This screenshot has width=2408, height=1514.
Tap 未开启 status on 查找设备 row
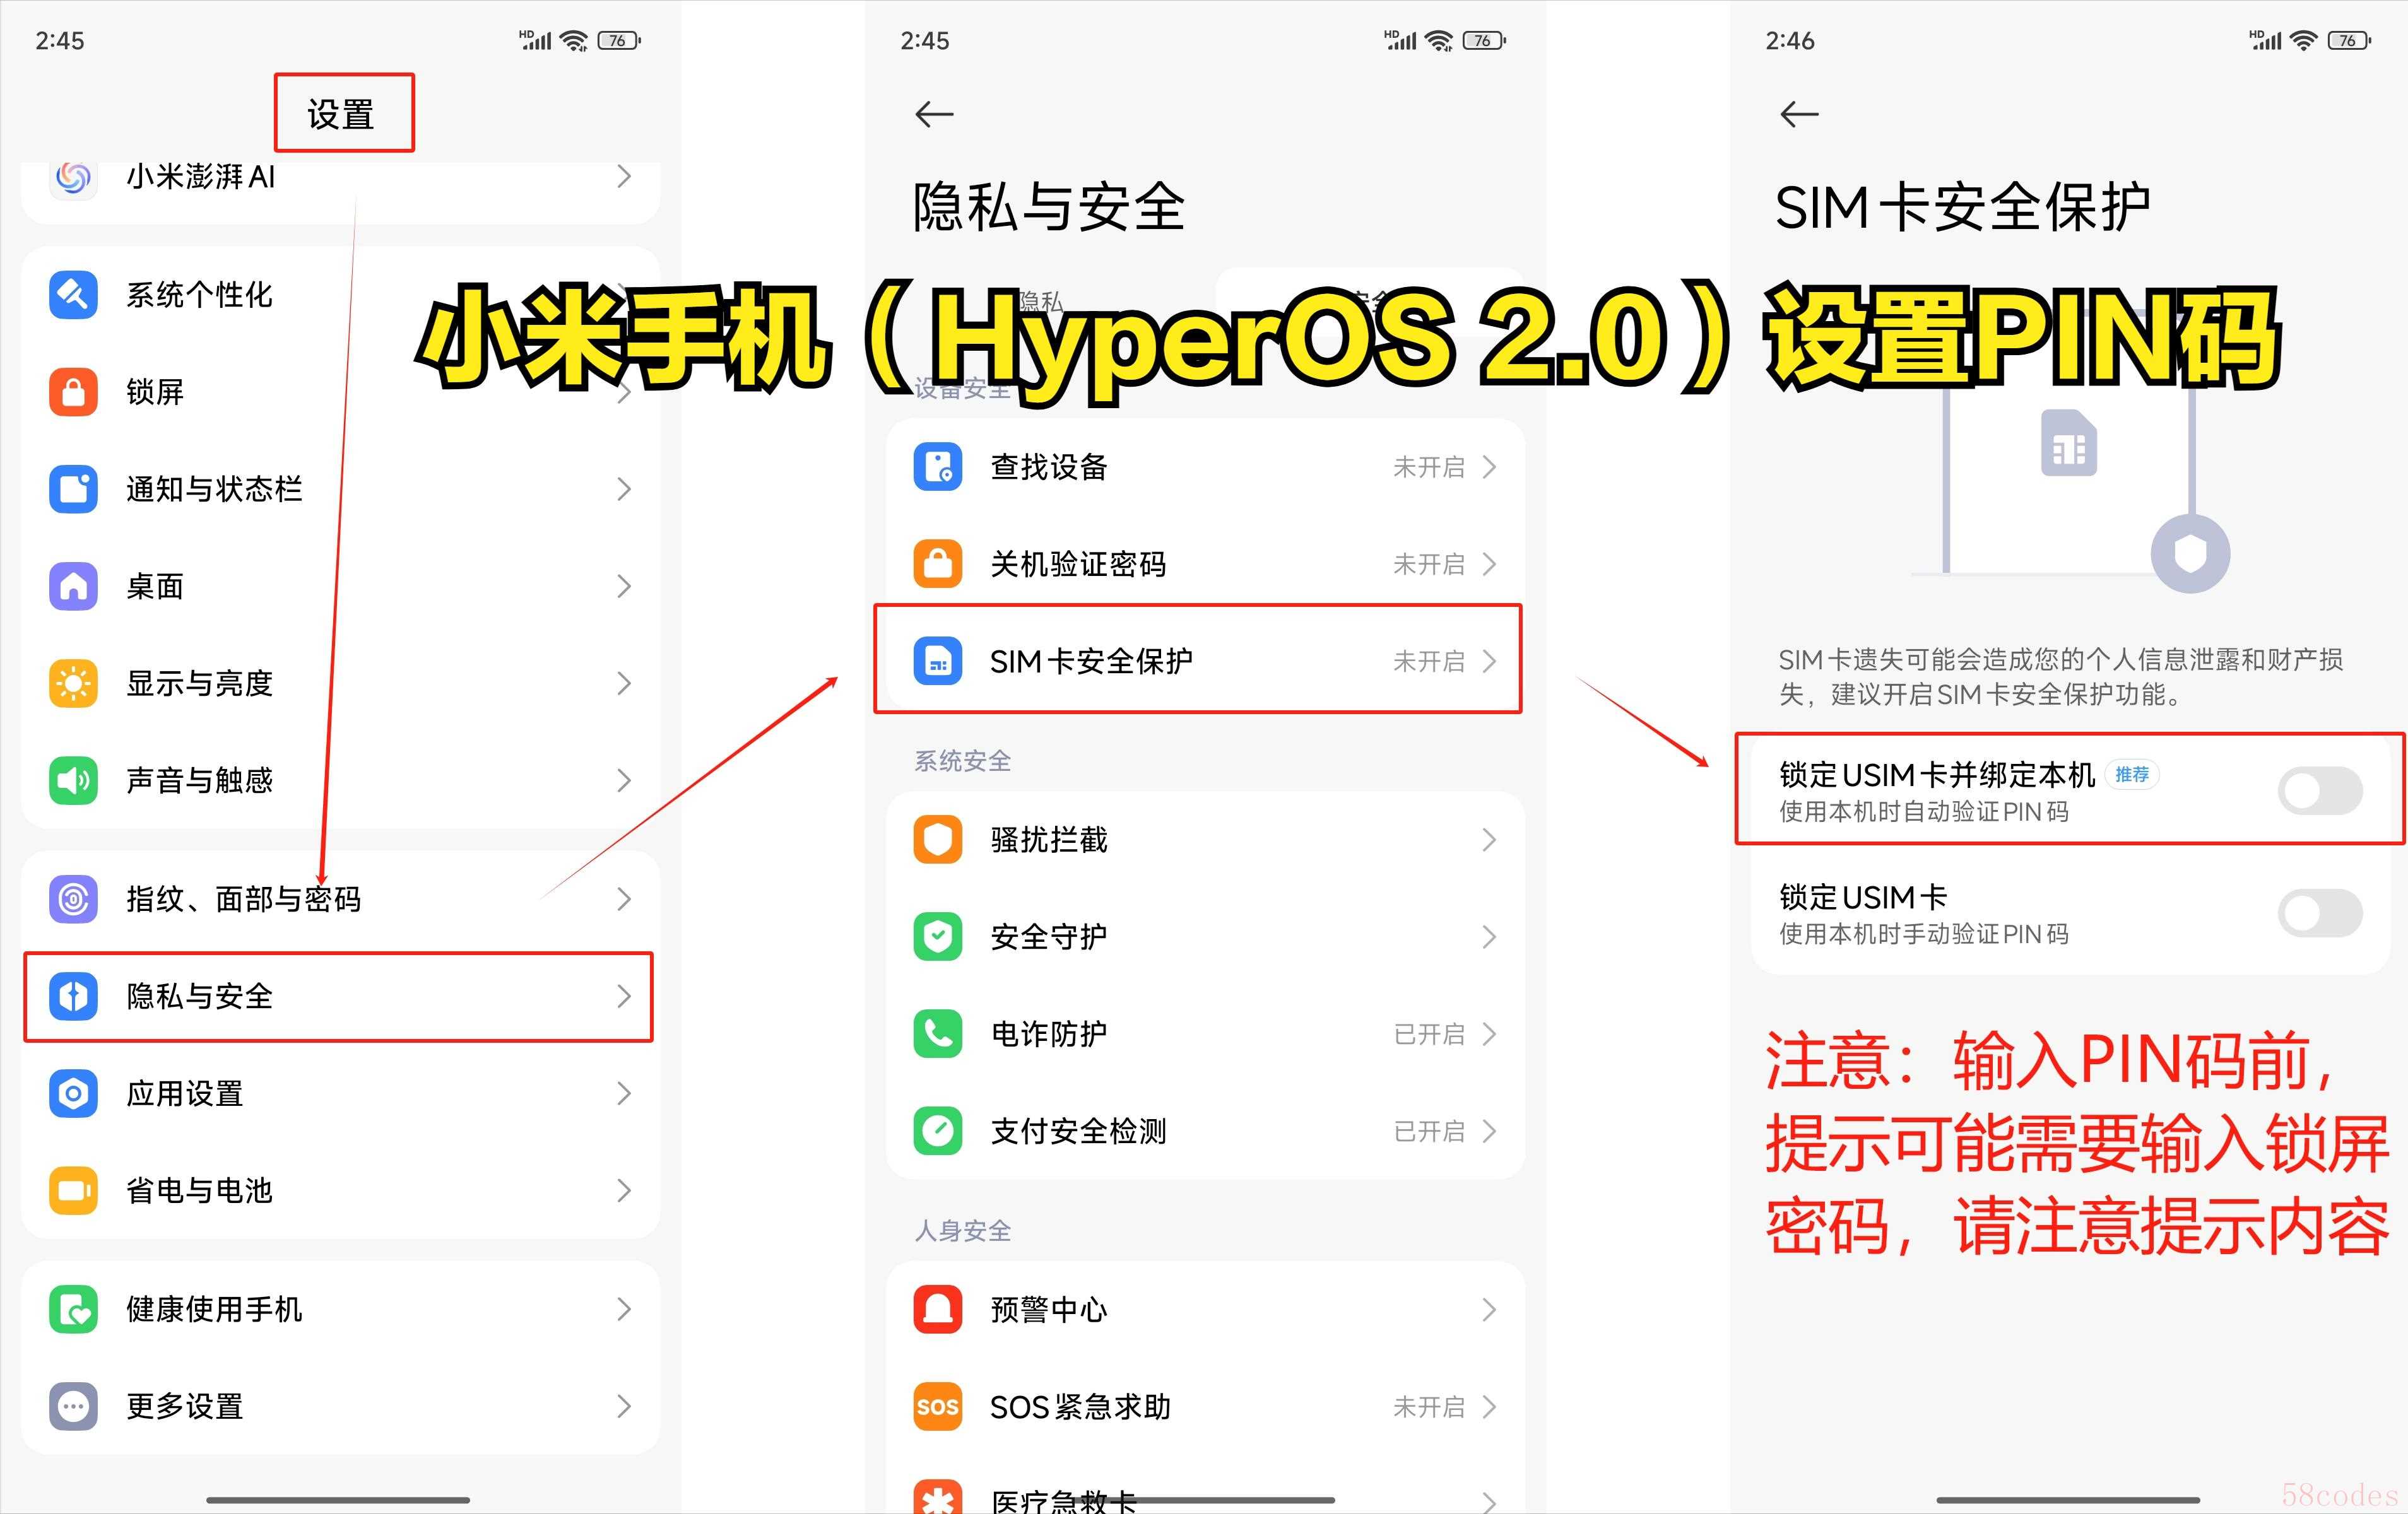[1428, 467]
